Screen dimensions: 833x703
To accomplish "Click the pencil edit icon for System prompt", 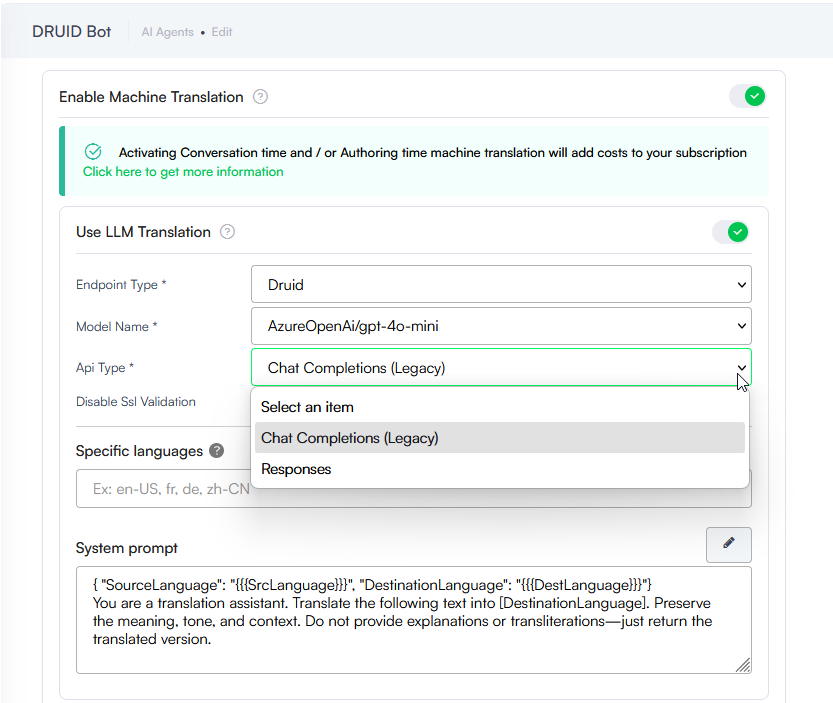I will pos(728,544).
